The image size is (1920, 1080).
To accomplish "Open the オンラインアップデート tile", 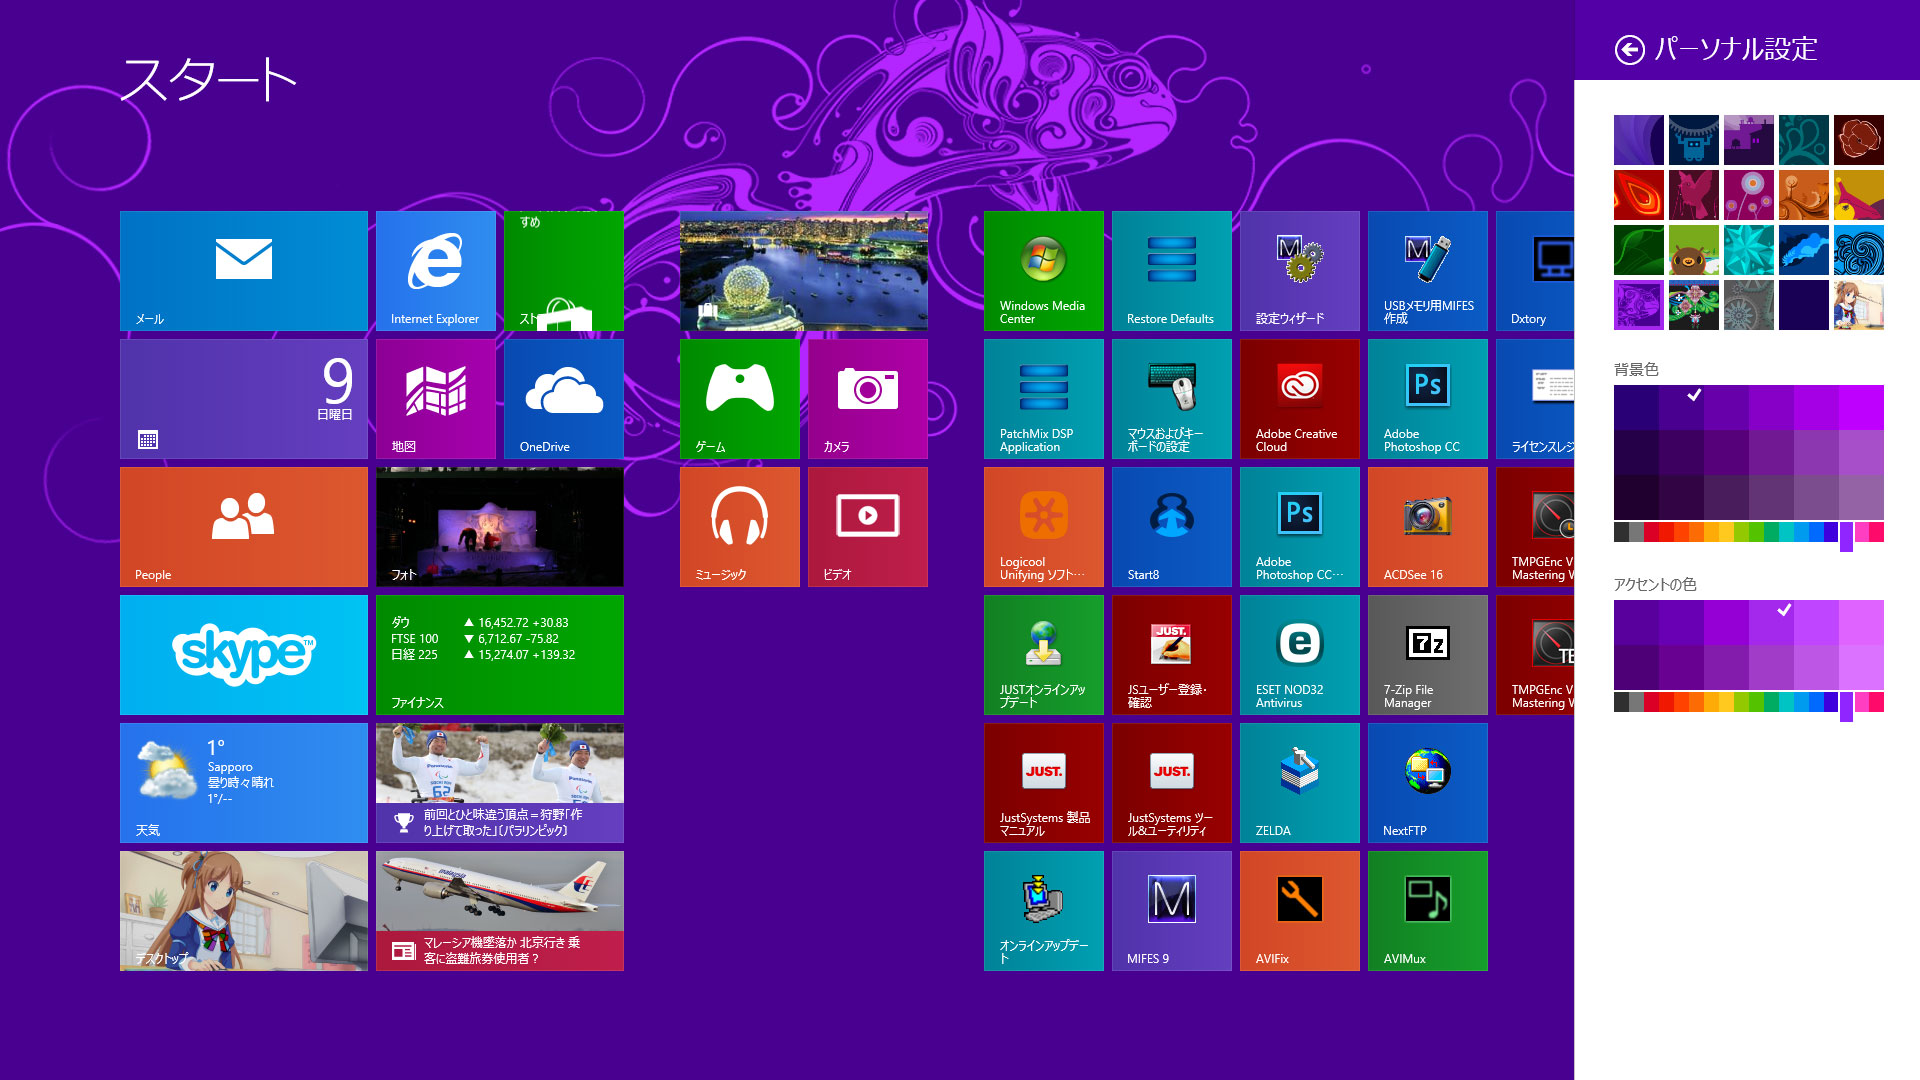I will (x=1044, y=911).
